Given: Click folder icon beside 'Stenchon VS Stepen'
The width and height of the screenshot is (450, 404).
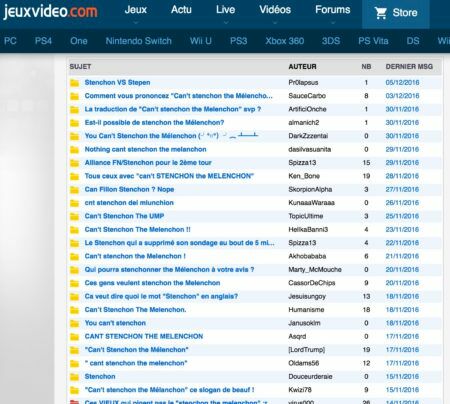Looking at the screenshot, I should click(x=74, y=83).
